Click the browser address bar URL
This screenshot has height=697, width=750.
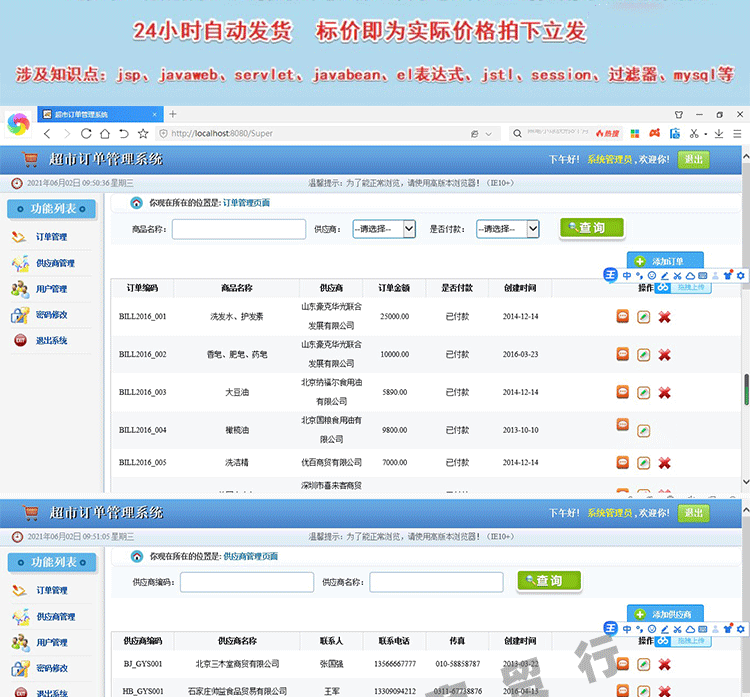222,133
